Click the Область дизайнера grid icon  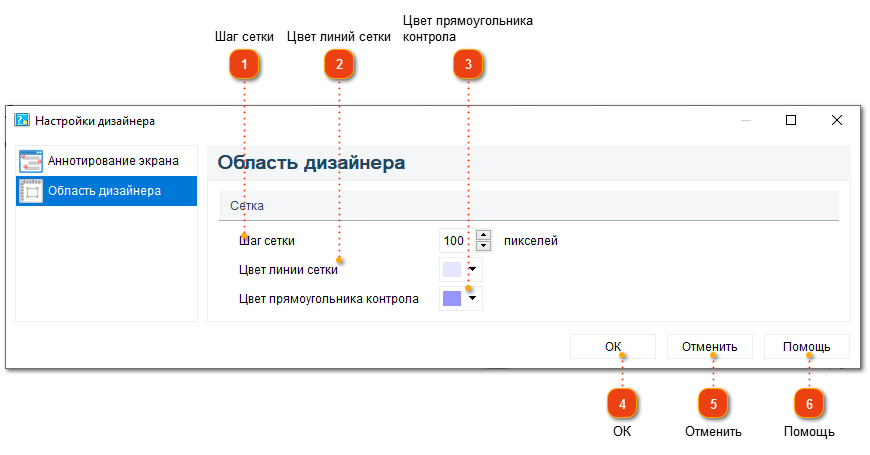point(31,191)
